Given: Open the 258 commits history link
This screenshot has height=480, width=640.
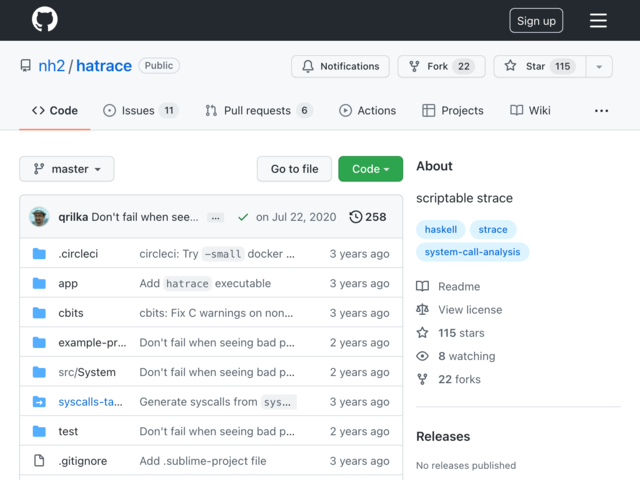Looking at the screenshot, I should pyautogui.click(x=368, y=217).
